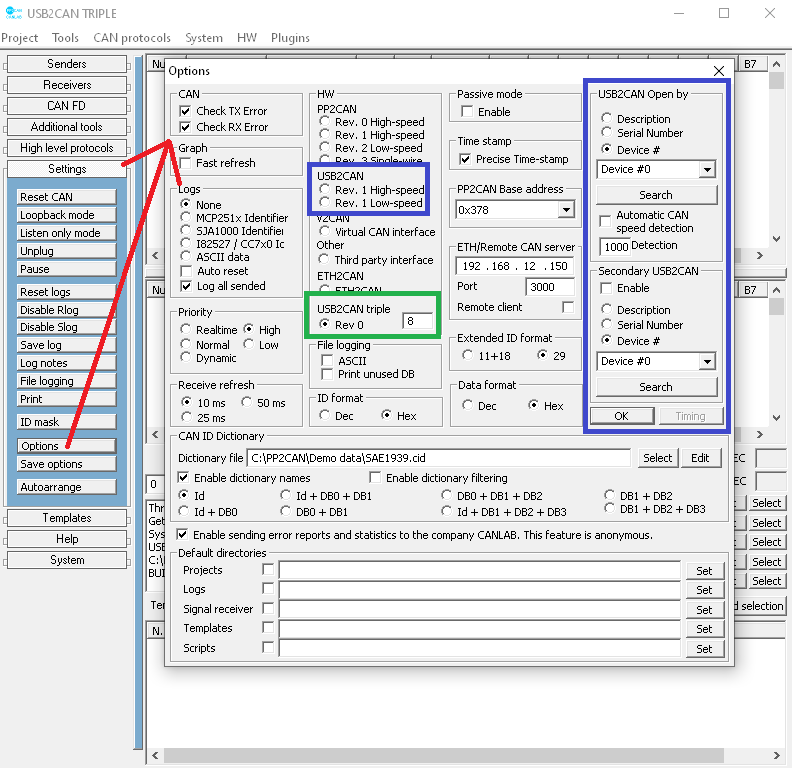Viewport: 792px width, 768px height.
Task: Click USB2CAN triple value field
Action: click(417, 321)
